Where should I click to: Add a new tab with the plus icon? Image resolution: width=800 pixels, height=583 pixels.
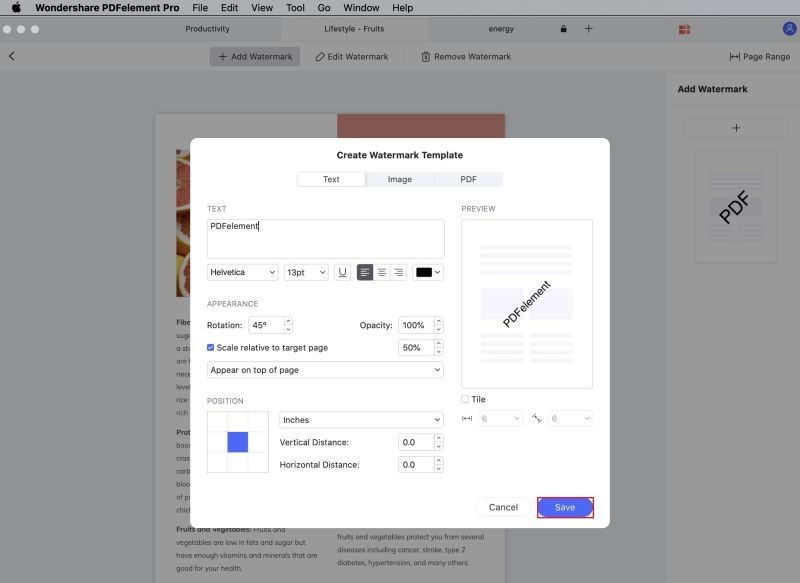point(588,29)
